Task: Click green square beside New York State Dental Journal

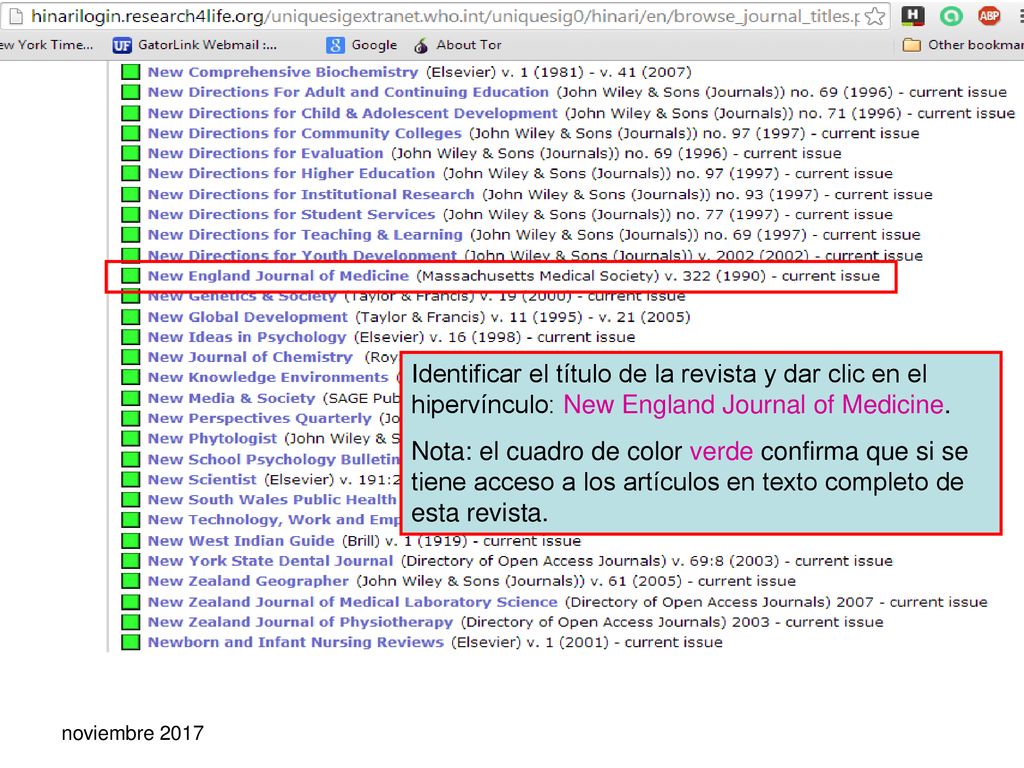Action: click(x=131, y=562)
